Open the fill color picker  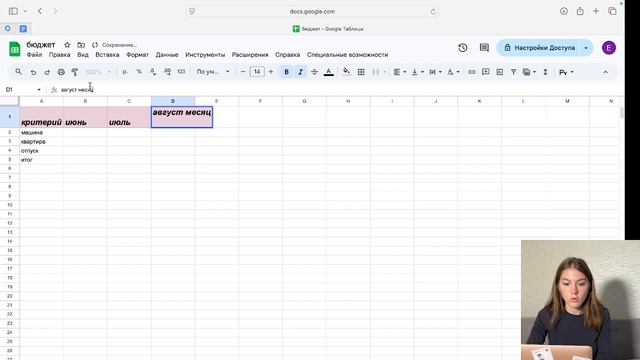[346, 72]
